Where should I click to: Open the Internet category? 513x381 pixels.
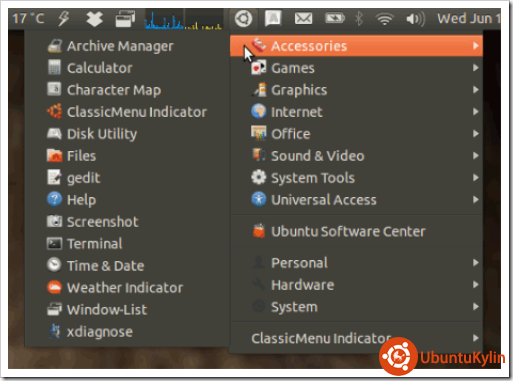click(x=356, y=112)
